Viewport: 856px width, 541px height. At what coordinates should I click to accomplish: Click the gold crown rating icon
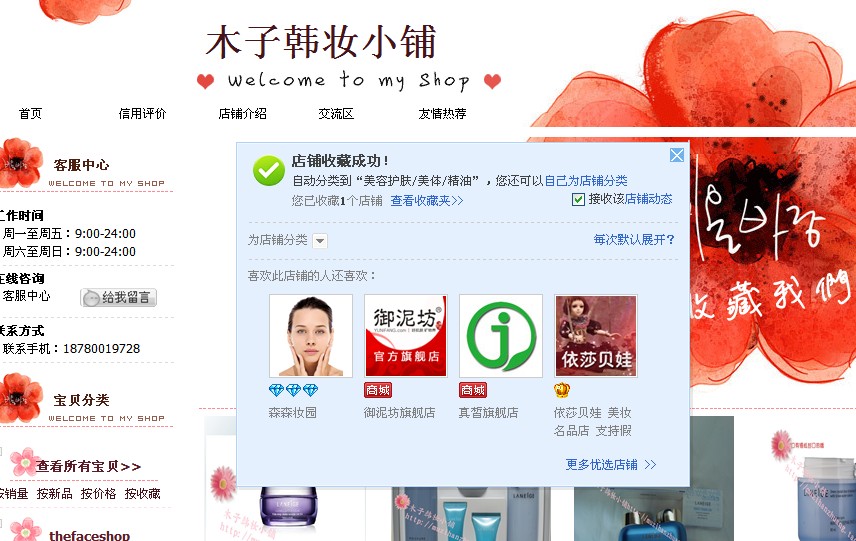[562, 390]
